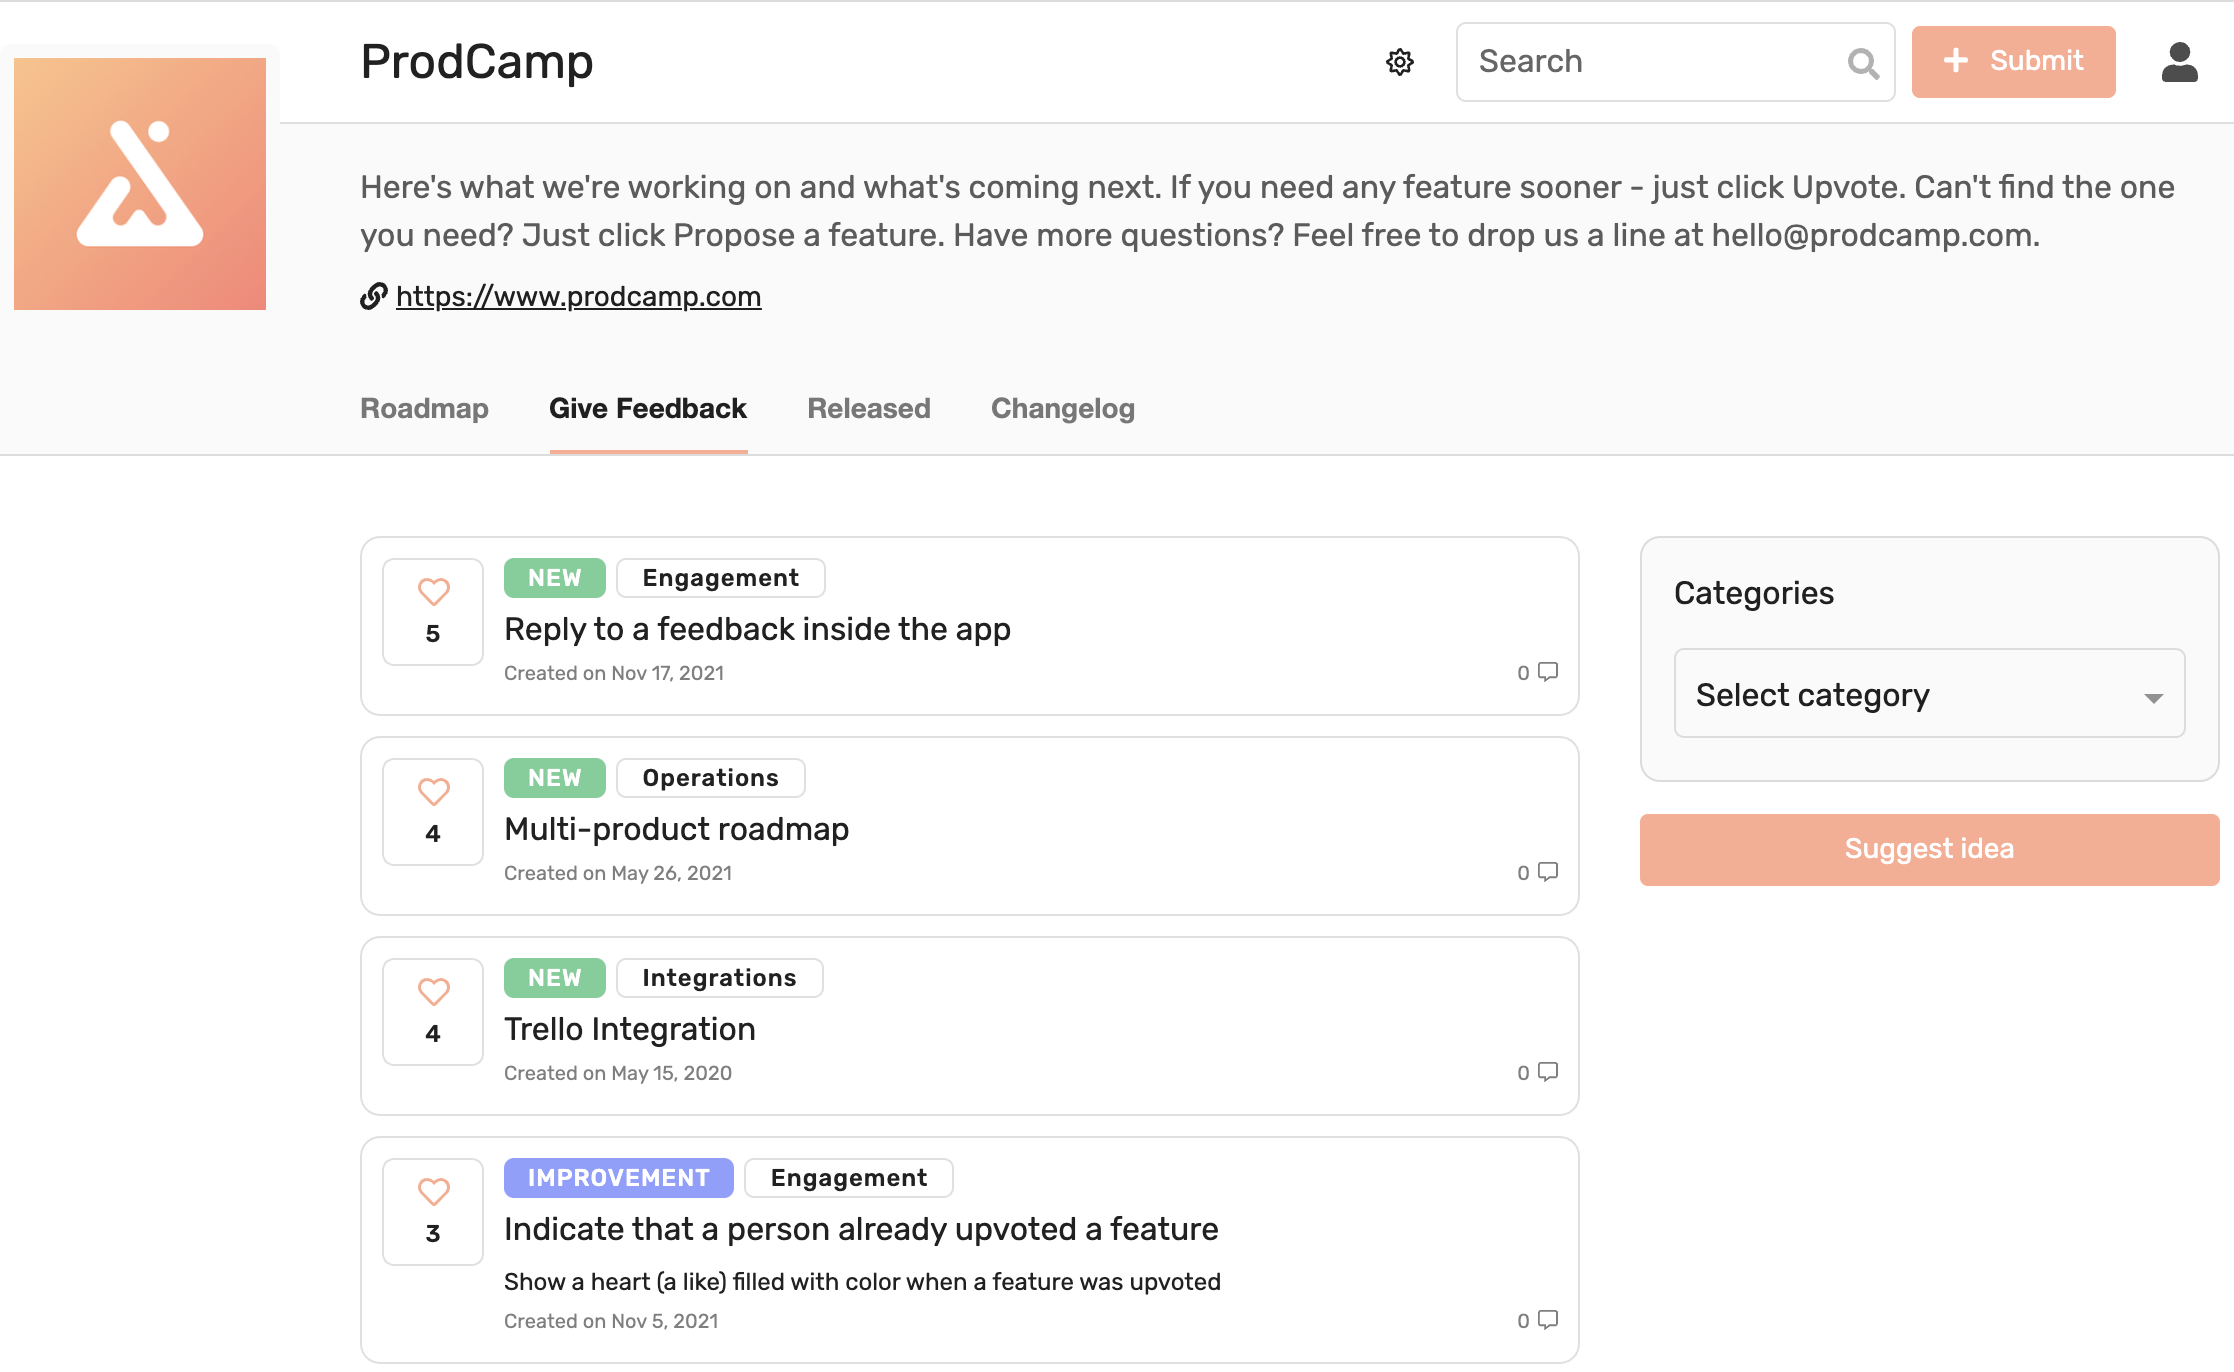Click the Submit button
Screen dimensions: 2234x1372
[x=2013, y=62]
